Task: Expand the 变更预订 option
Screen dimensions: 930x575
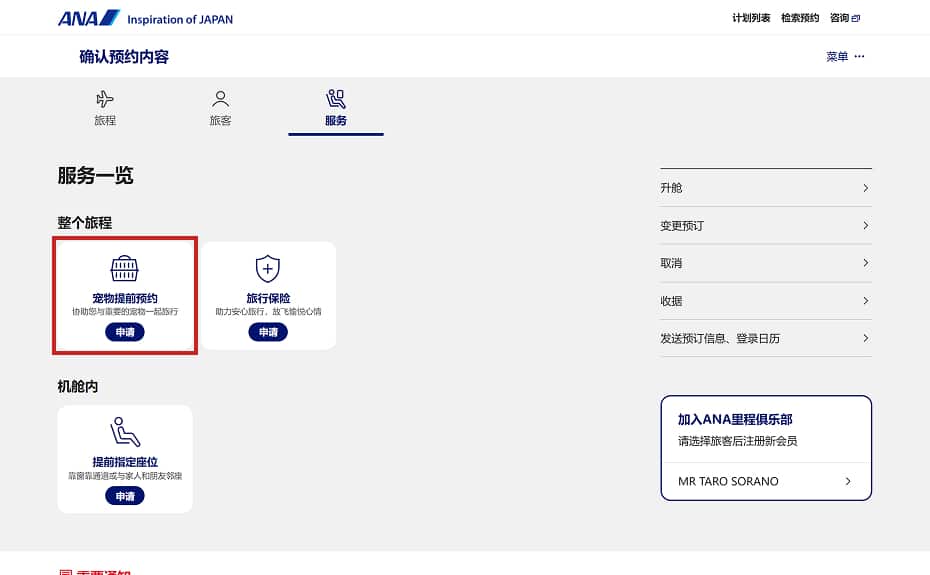Action: pyautogui.click(x=765, y=226)
